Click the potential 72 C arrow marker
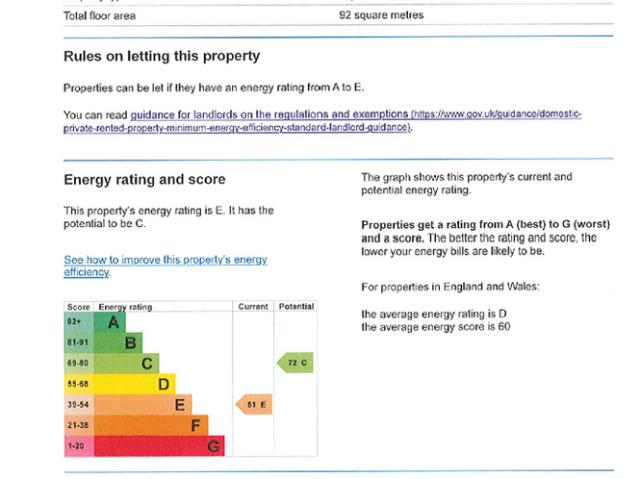640x479 pixels. point(296,362)
